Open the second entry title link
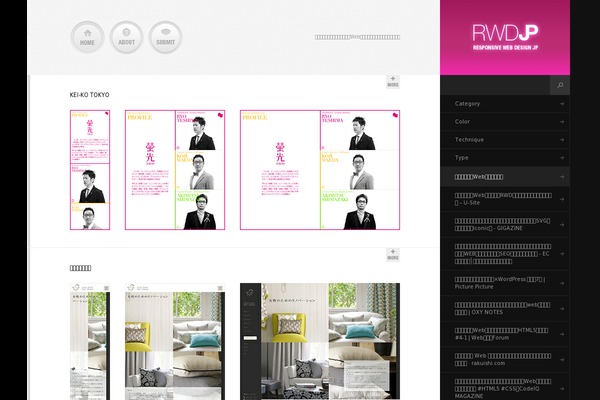The height and width of the screenshot is (400, 600). (80, 268)
